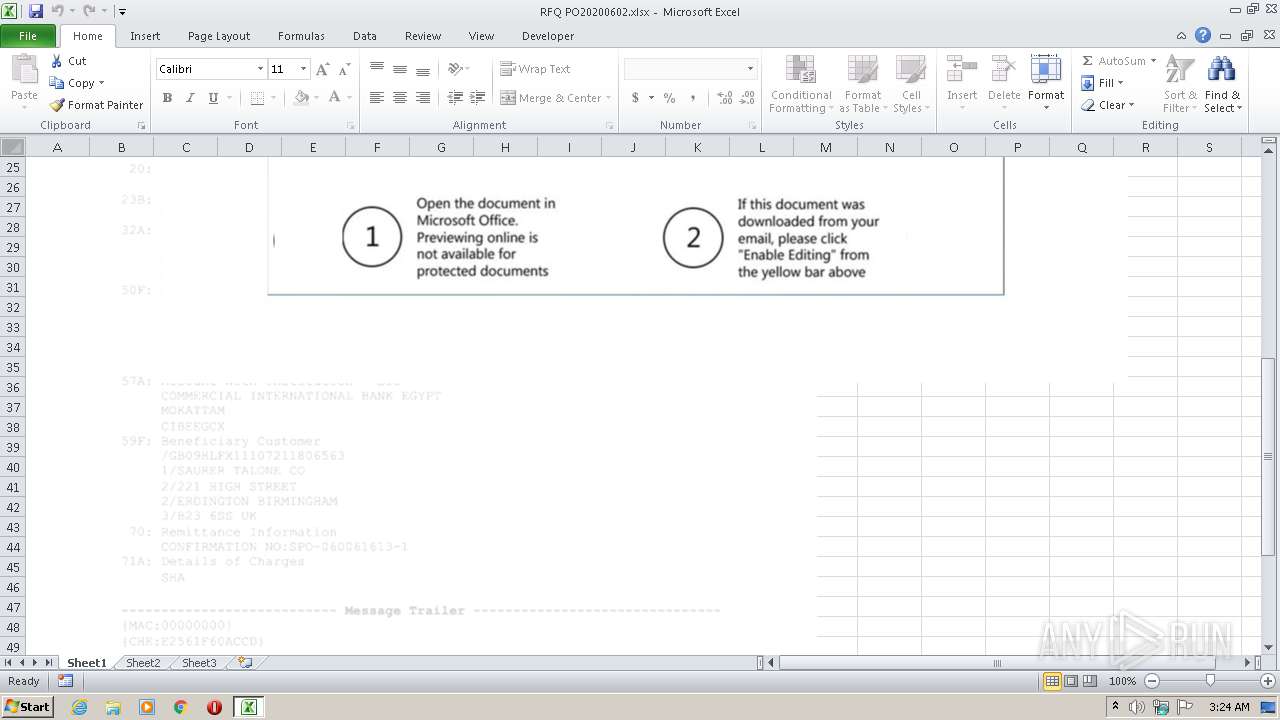Viewport: 1280px width, 720px height.
Task: Open the Number Format dropdown
Action: tap(750, 69)
